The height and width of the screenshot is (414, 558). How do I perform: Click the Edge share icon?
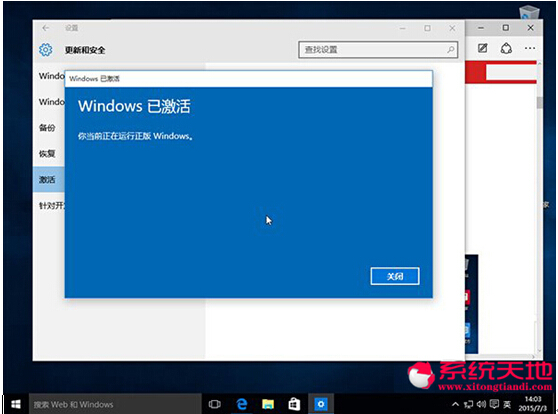tap(506, 48)
